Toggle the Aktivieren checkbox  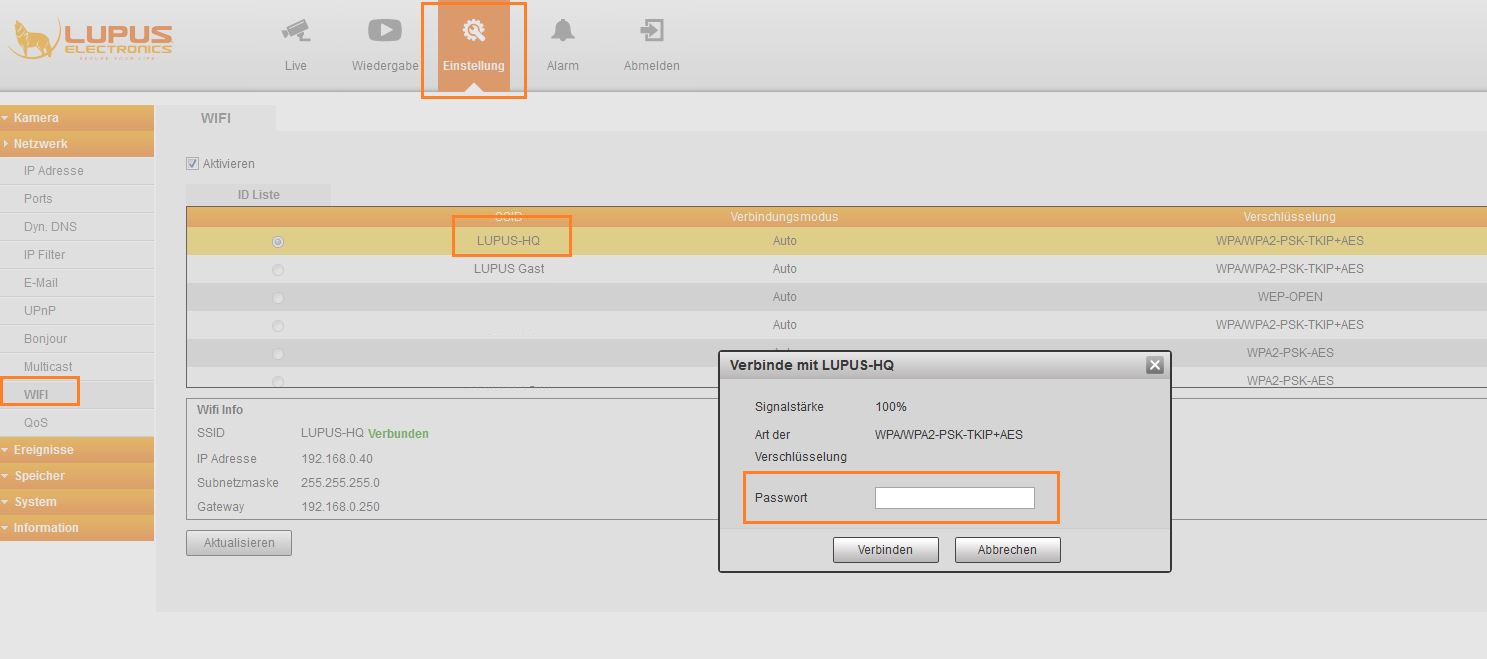(x=192, y=164)
